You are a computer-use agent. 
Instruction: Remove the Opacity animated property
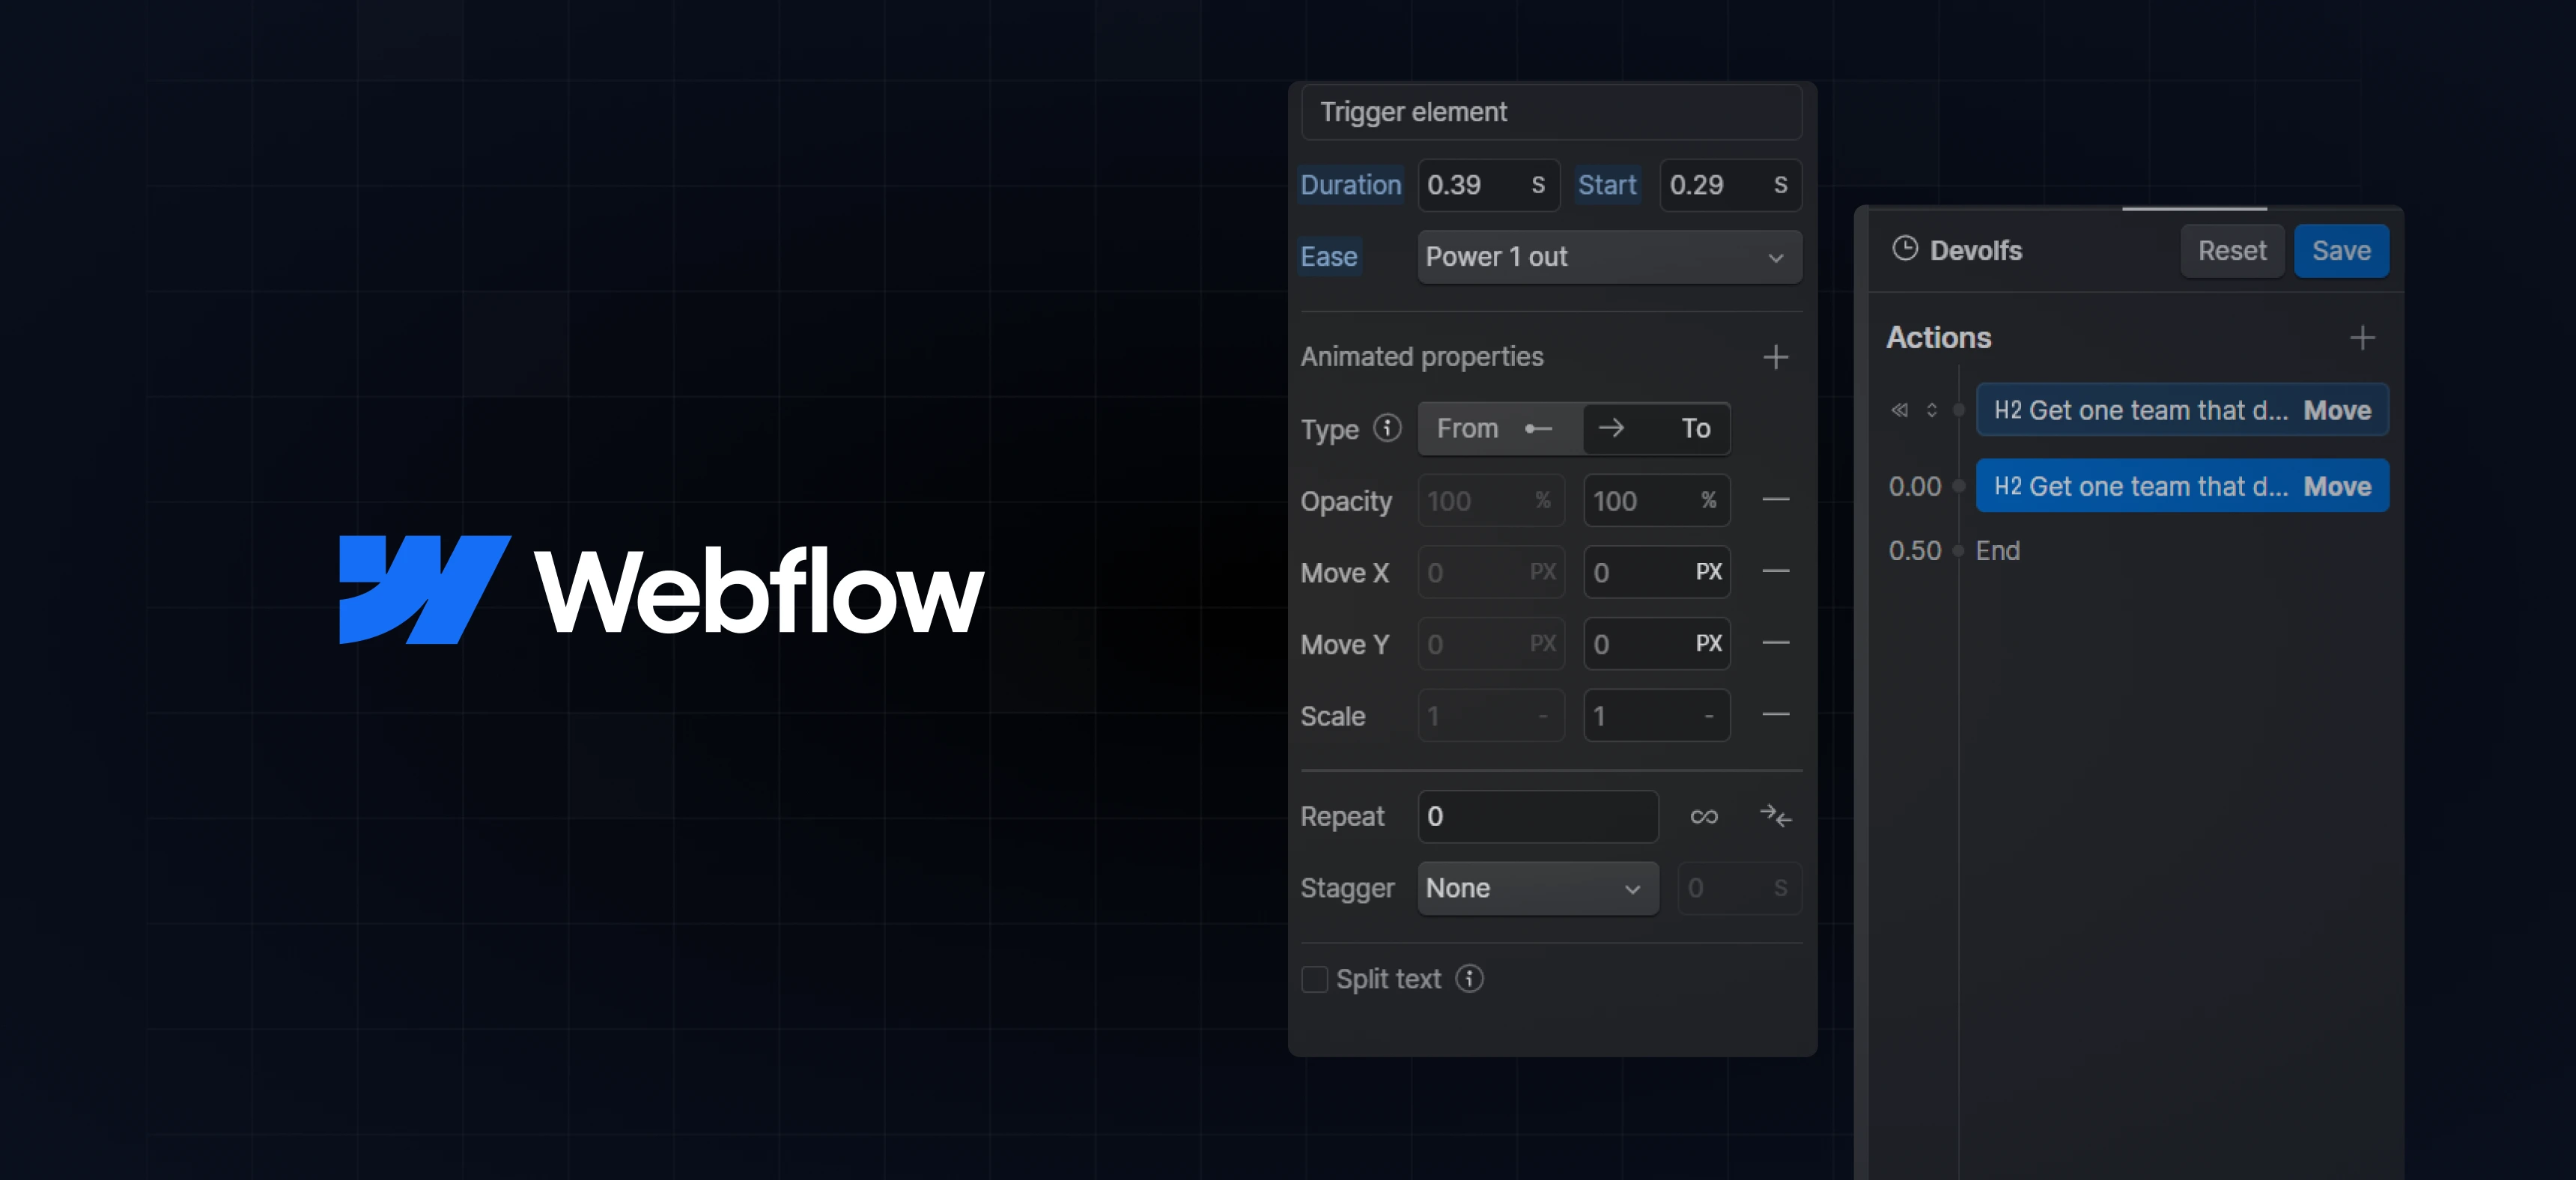click(x=1775, y=500)
